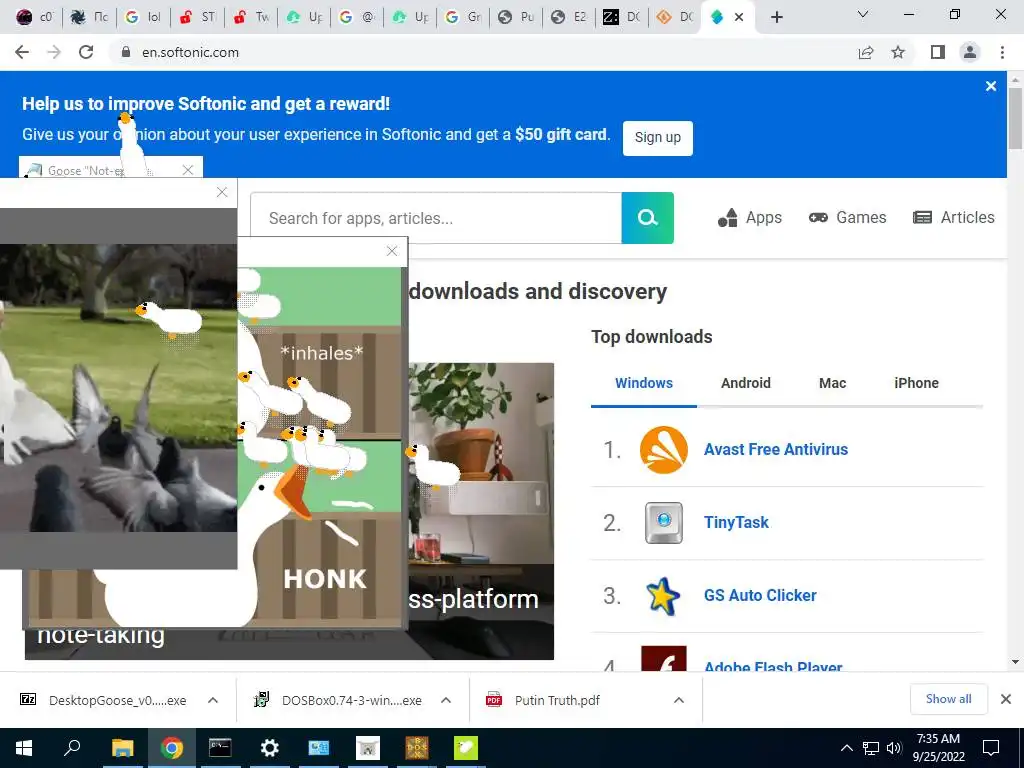Close the downloads bar
This screenshot has height=768, width=1024.
(x=1006, y=699)
